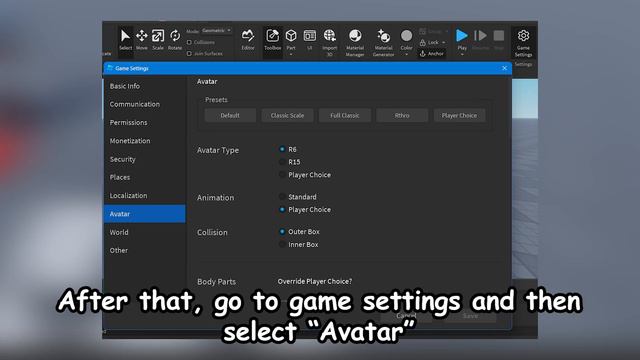Image resolution: width=640 pixels, height=360 pixels.
Task: Open the Mode Geometric dropdown
Action: [x=217, y=31]
